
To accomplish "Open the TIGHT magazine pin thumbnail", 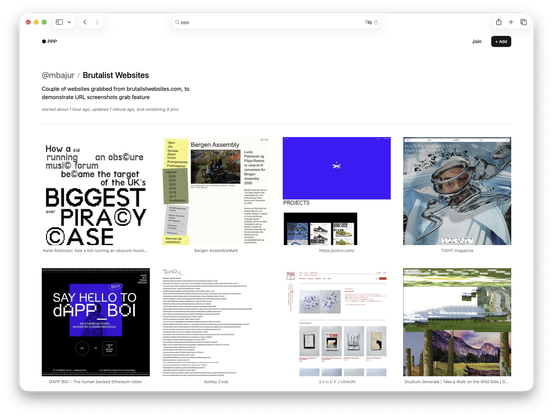I will tap(457, 191).
